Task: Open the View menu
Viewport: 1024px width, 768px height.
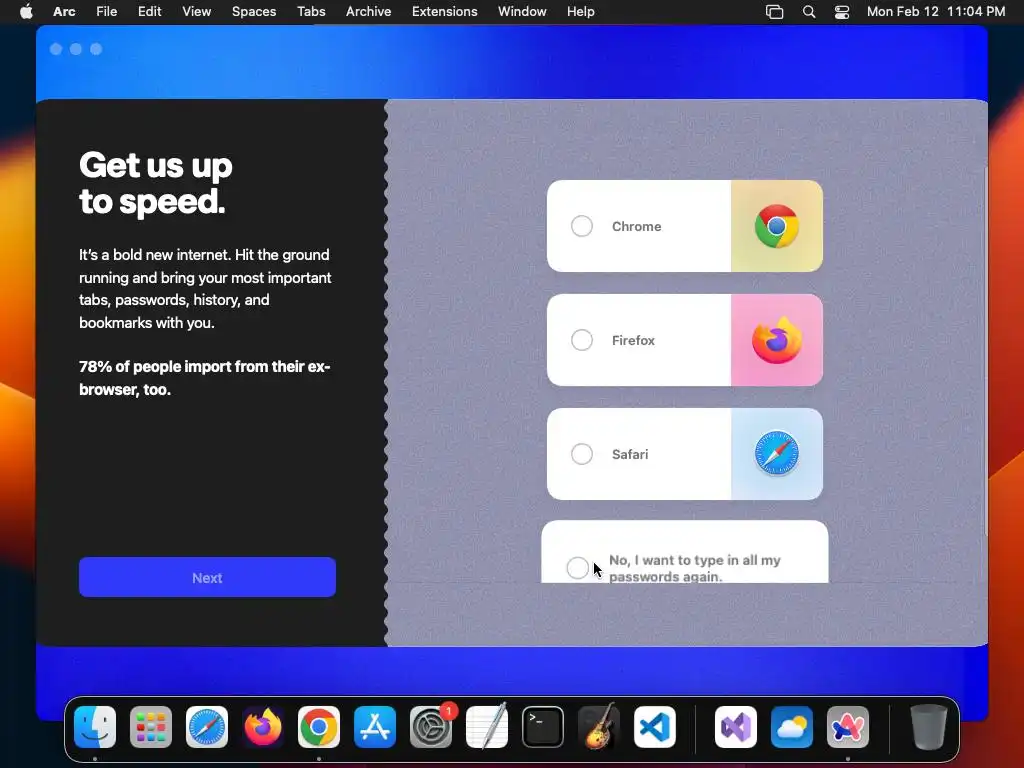Action: [x=197, y=12]
